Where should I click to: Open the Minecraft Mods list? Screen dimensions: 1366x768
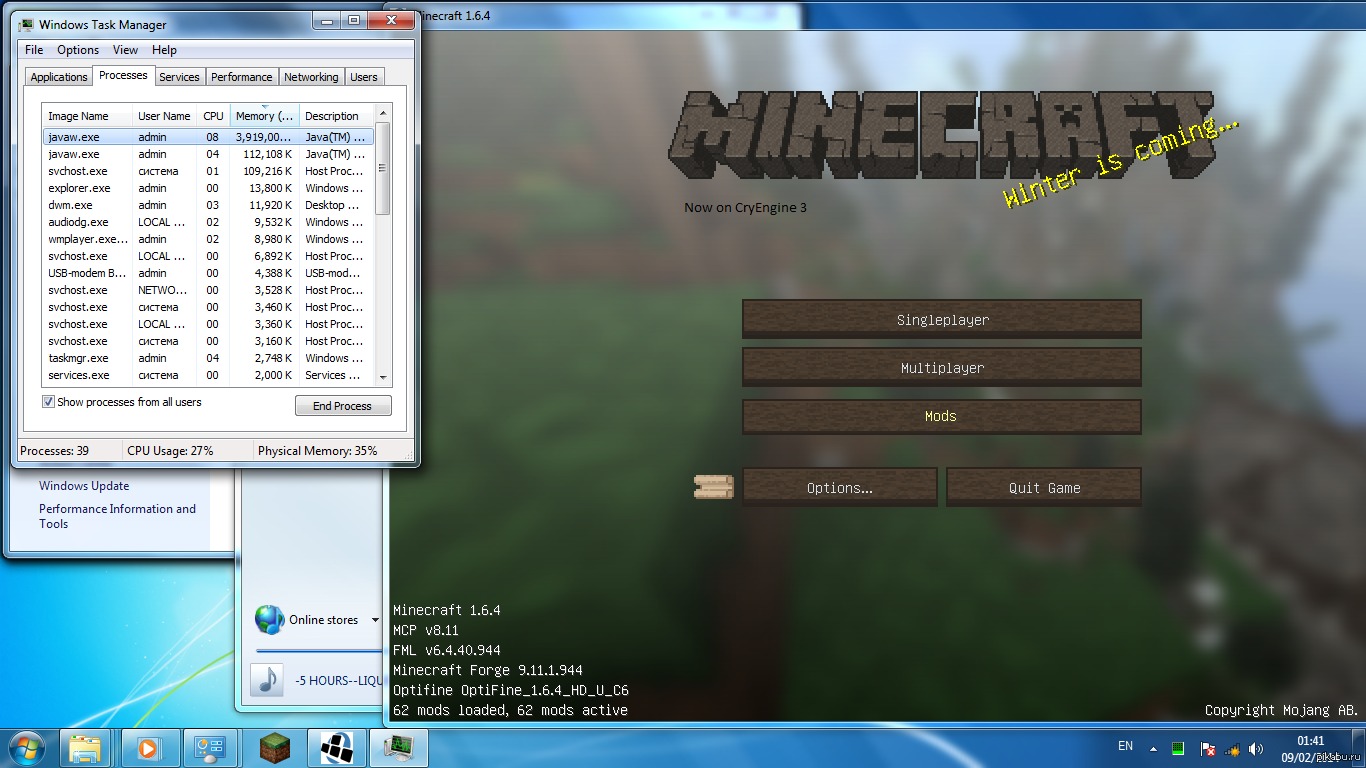[942, 416]
